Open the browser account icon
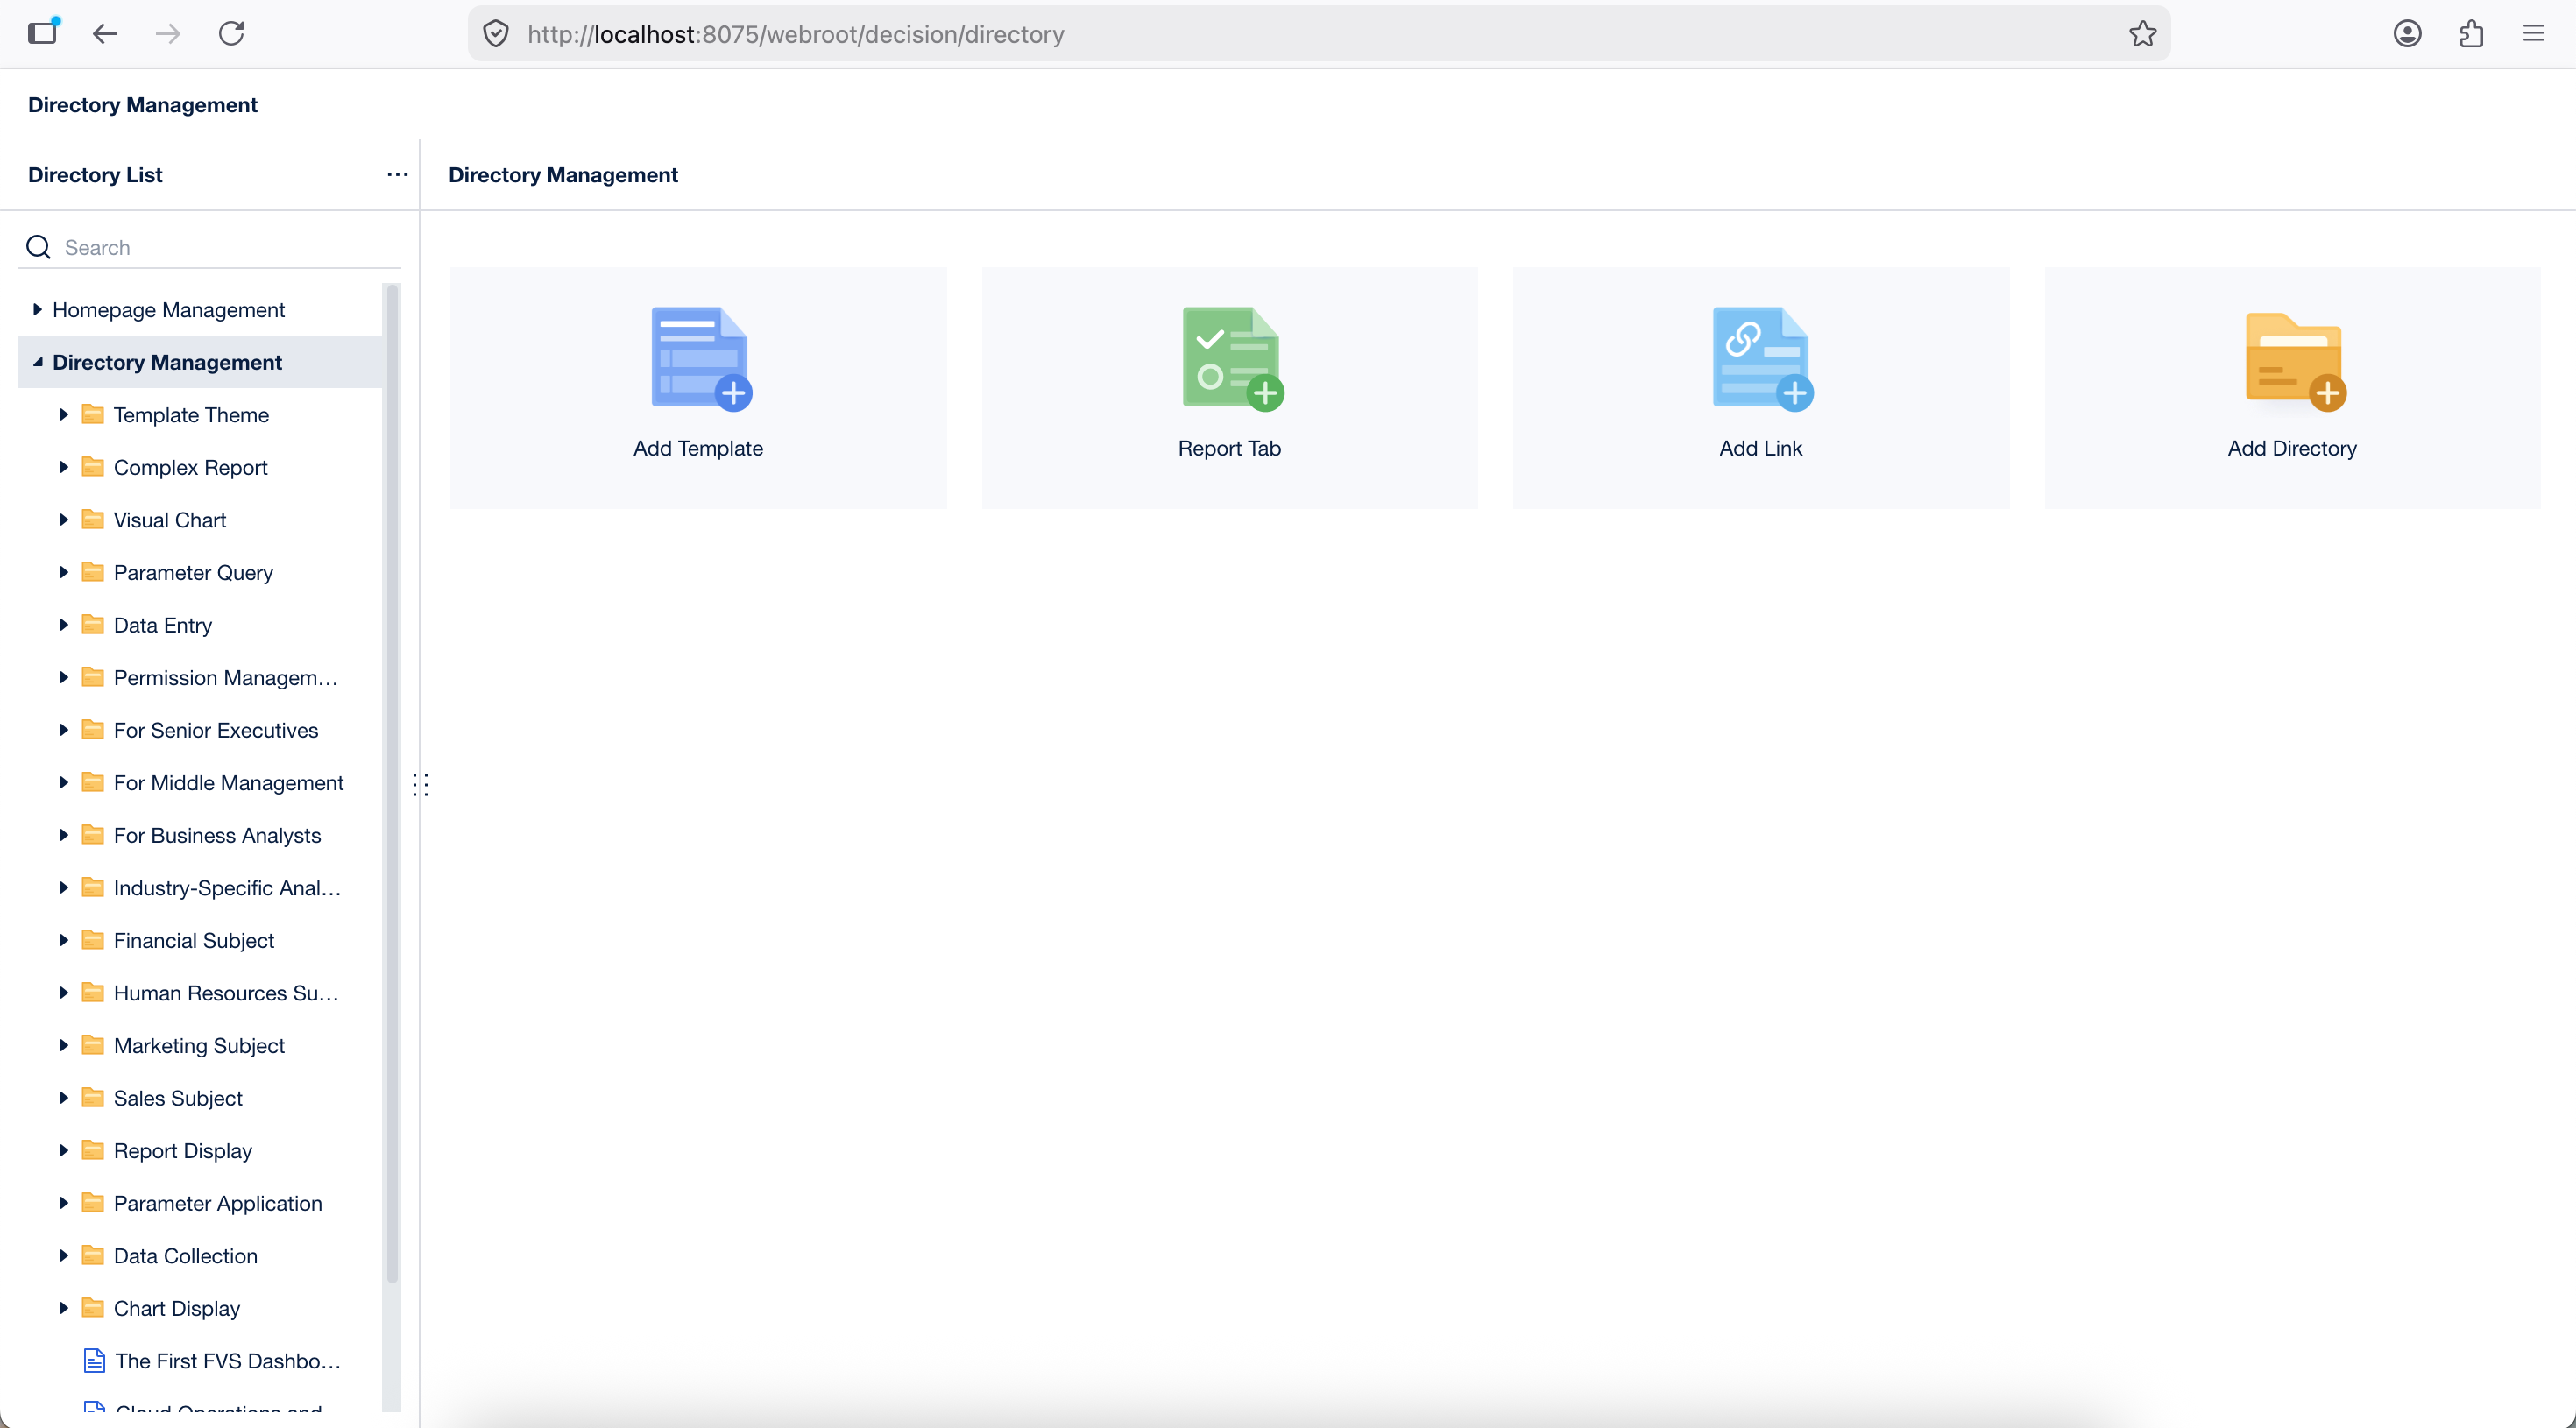This screenshot has width=2576, height=1428. click(x=2407, y=34)
